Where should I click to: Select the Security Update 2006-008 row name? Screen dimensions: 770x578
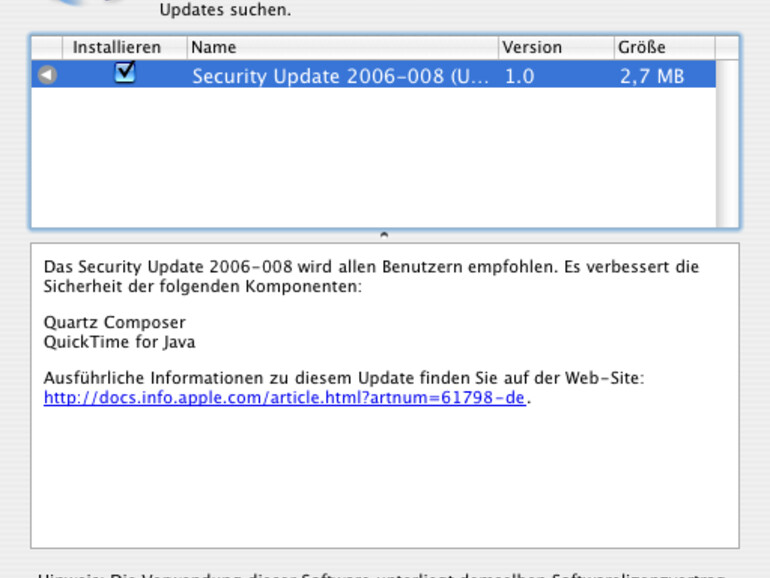(x=340, y=76)
